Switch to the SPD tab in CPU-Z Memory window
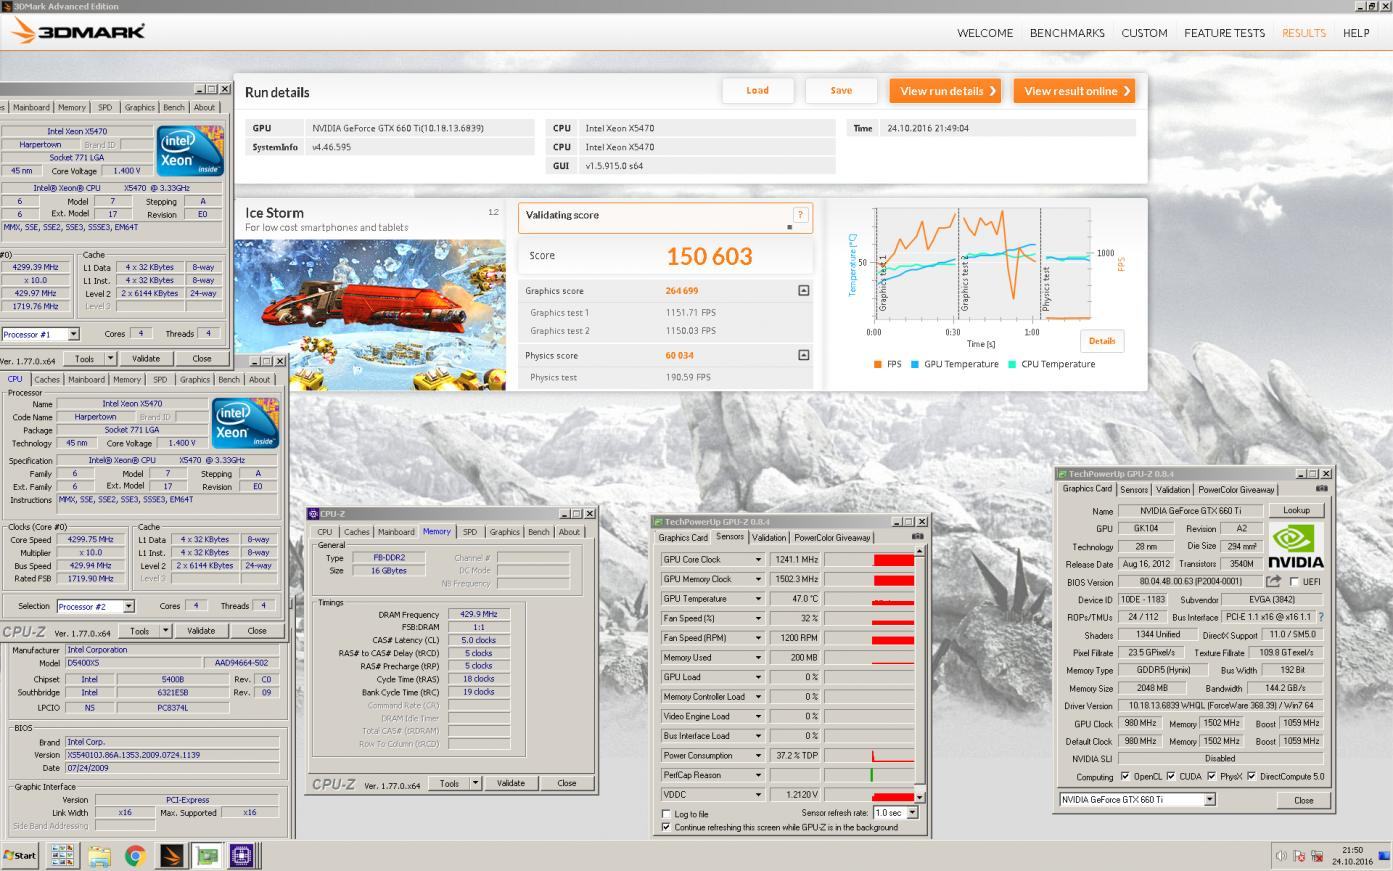Screen dimensions: 1393x871 (x=470, y=532)
